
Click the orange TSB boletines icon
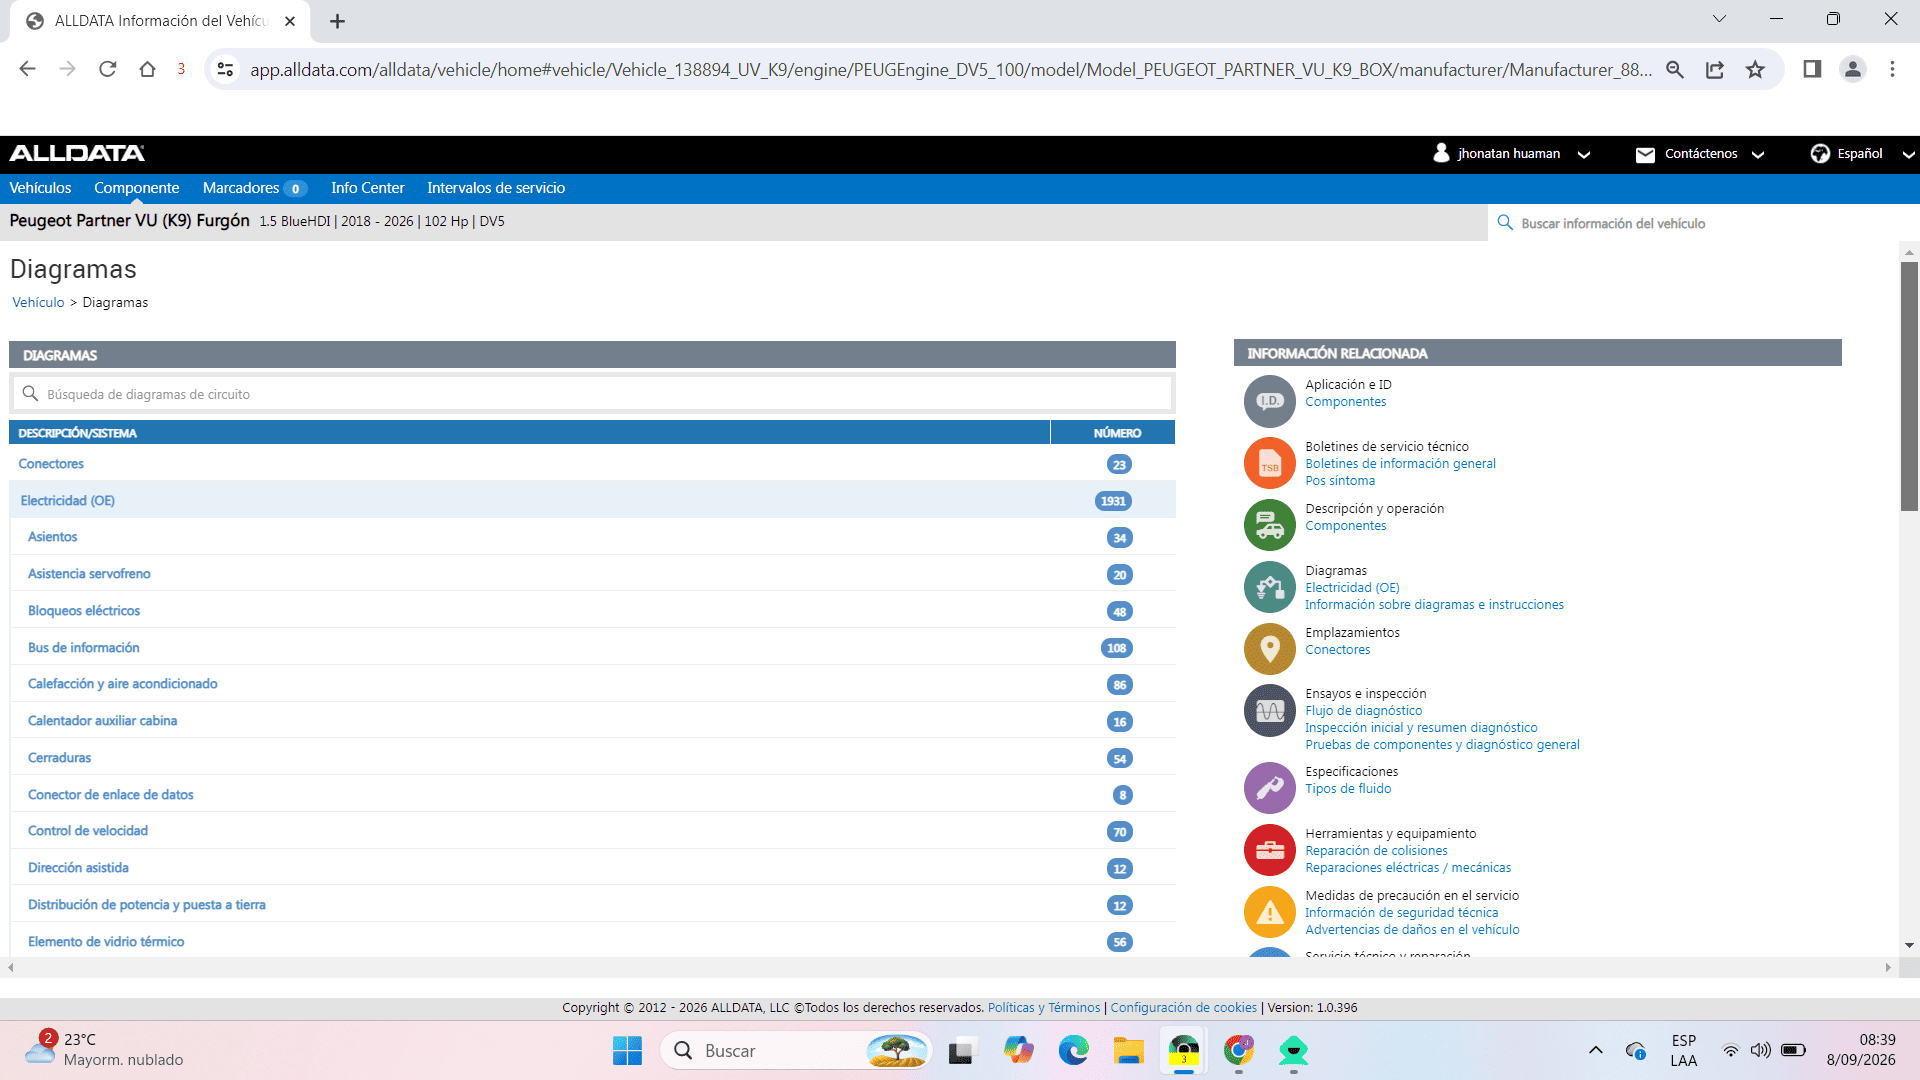(1269, 463)
